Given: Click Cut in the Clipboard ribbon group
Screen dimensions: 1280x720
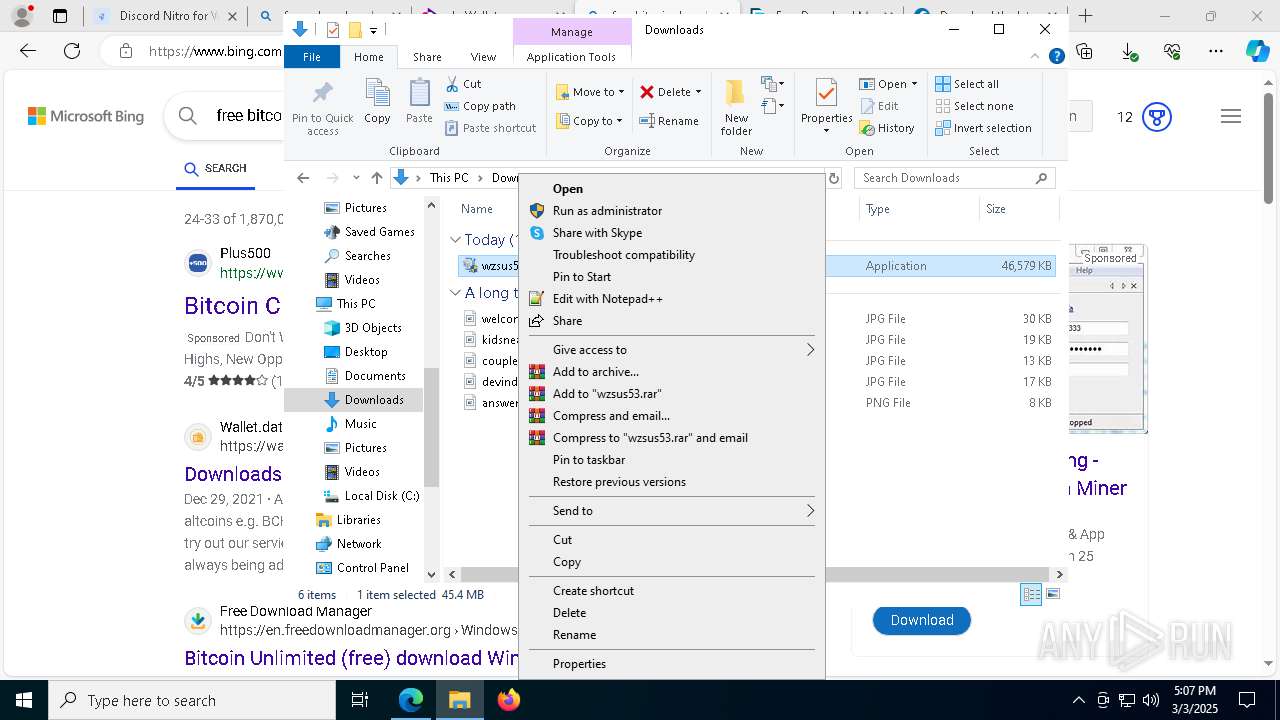Looking at the screenshot, I should tap(463, 84).
